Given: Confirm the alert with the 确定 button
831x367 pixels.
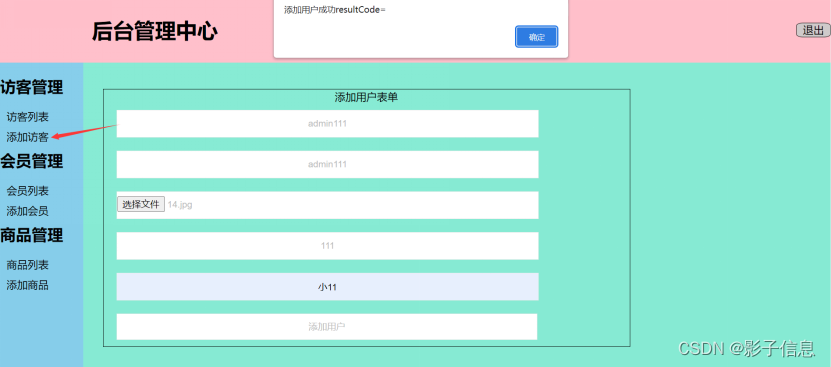Looking at the screenshot, I should coord(536,37).
